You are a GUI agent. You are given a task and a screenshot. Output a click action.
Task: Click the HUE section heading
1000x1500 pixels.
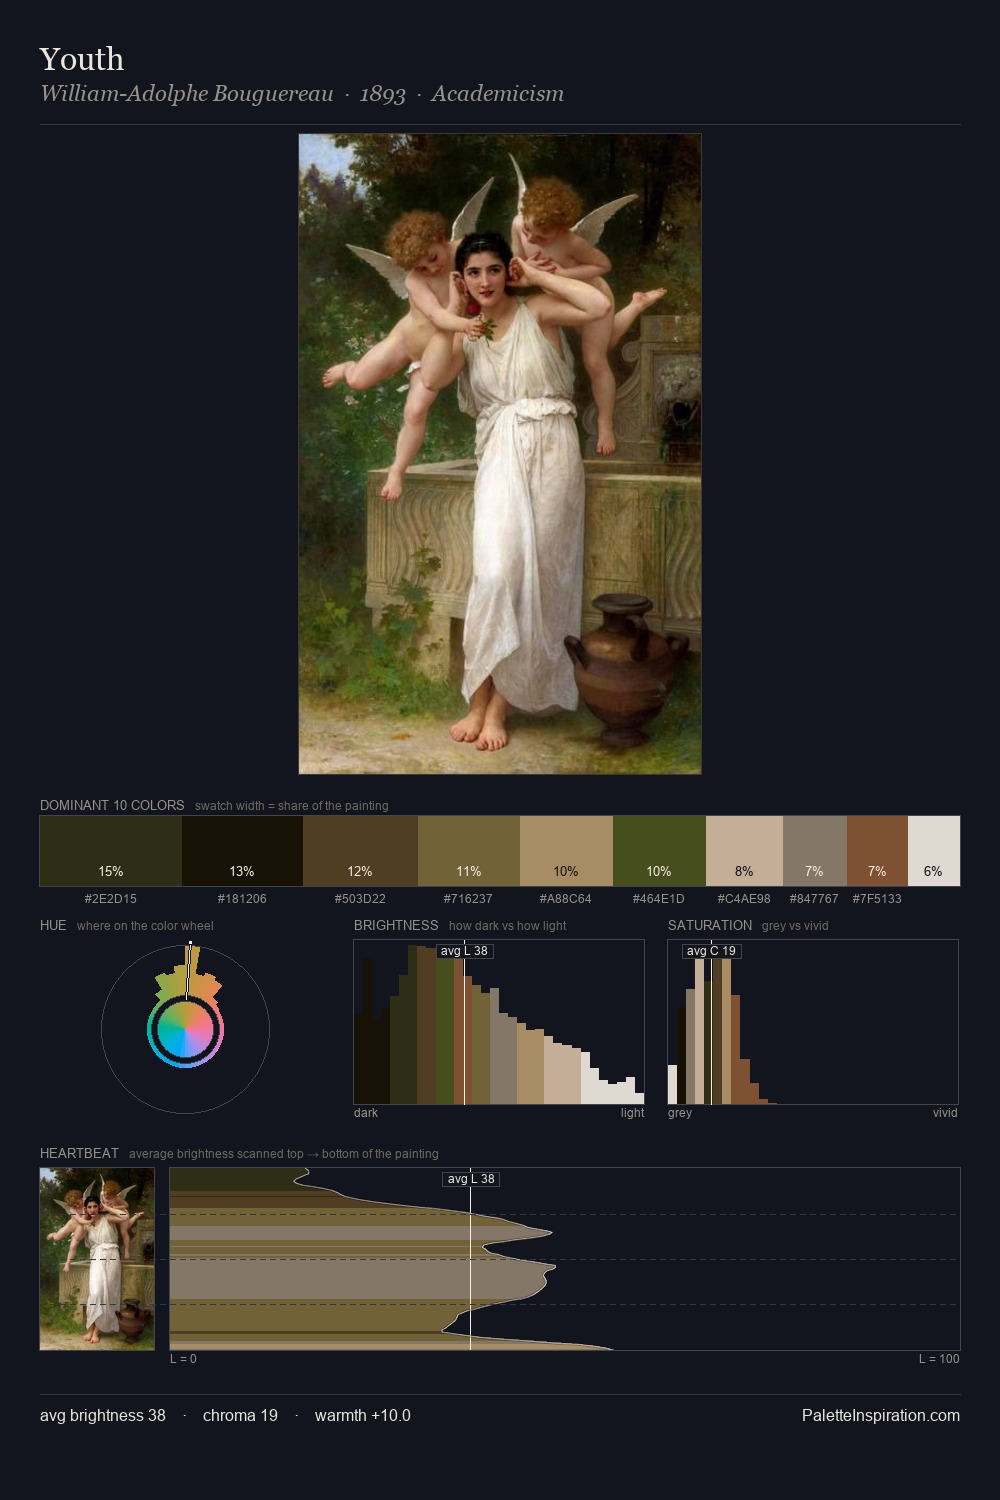tap(53, 925)
